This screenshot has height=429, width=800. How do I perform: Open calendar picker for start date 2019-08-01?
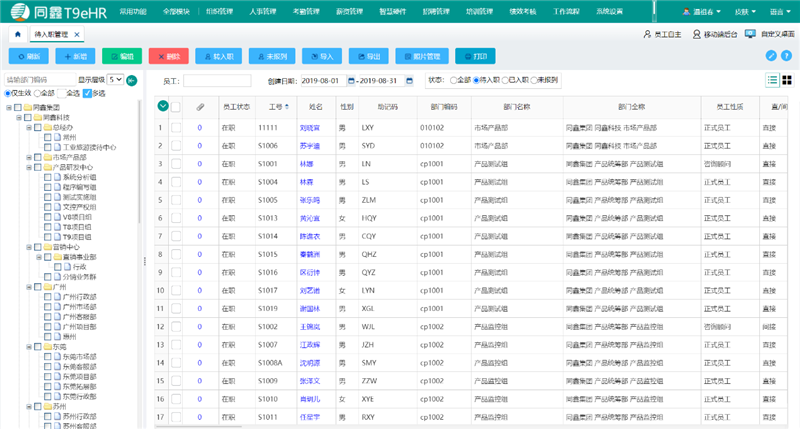click(x=351, y=80)
